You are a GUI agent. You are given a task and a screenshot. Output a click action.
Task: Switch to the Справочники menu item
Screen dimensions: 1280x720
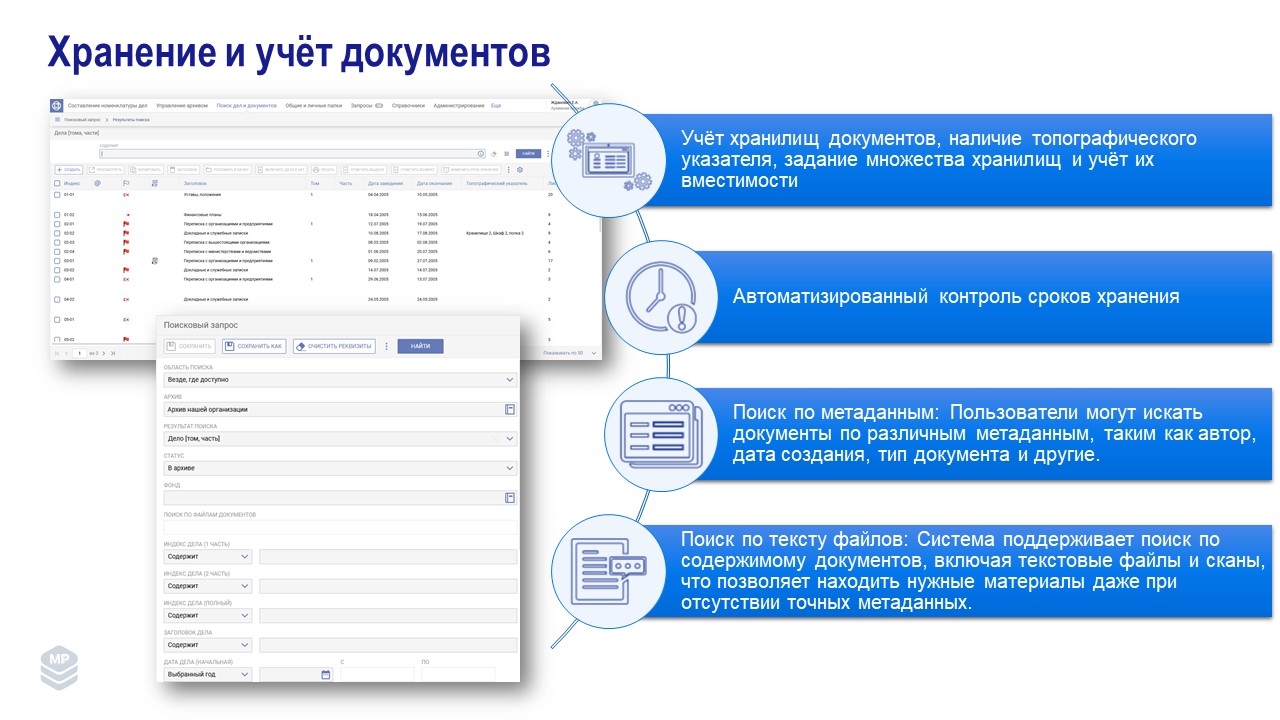[x=409, y=105]
